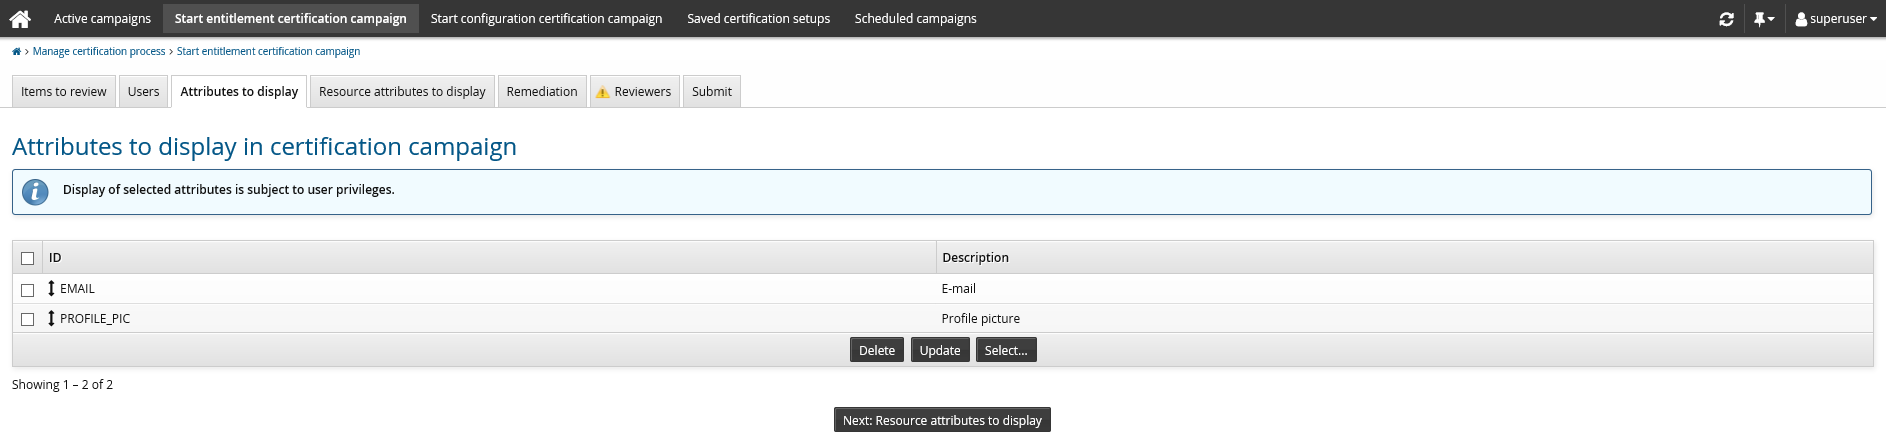This screenshot has height=445, width=1886.
Task: Click Next: Resource attributes to display button
Action: click(x=942, y=420)
